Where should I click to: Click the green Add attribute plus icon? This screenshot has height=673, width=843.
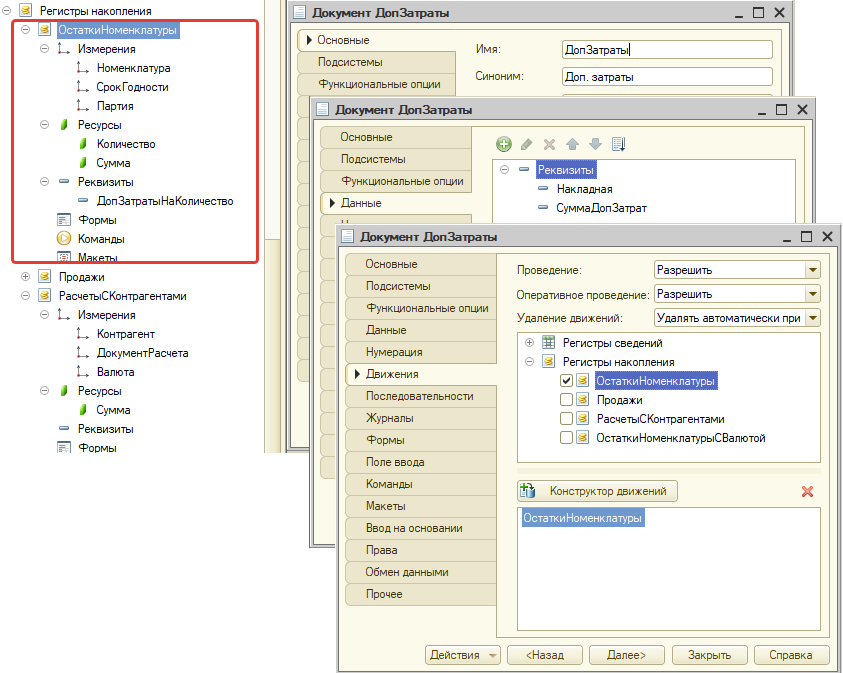504,144
